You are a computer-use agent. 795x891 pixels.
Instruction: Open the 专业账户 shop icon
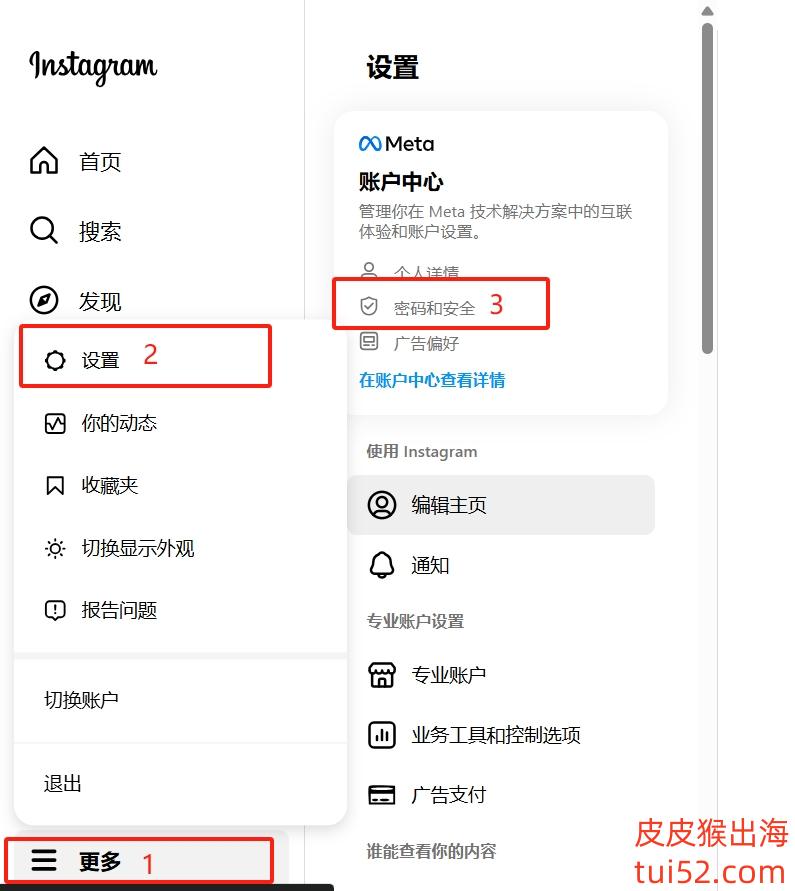point(382,675)
